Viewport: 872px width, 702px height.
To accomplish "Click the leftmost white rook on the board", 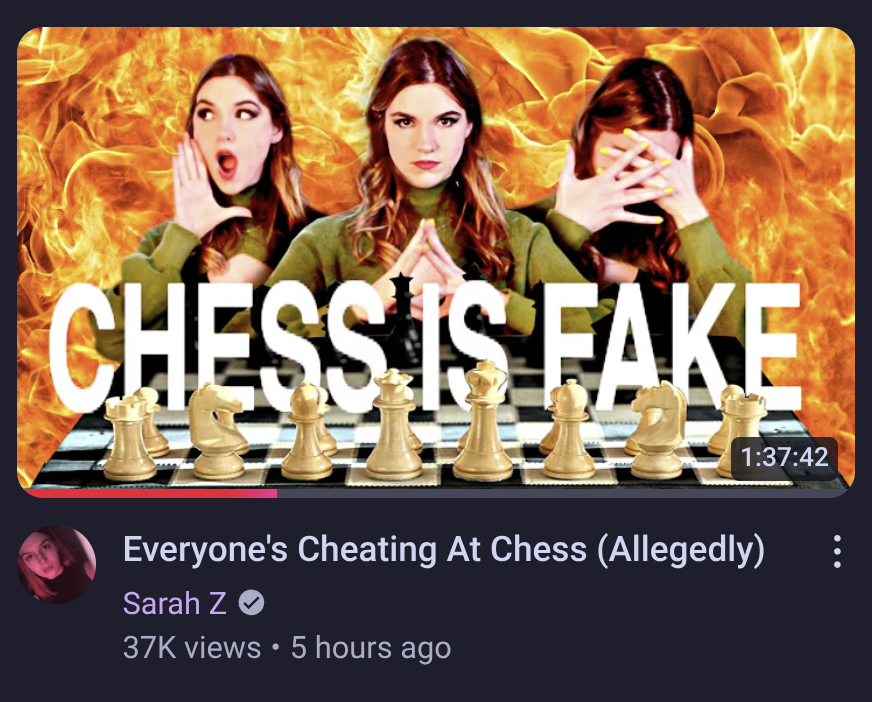I will (x=130, y=438).
